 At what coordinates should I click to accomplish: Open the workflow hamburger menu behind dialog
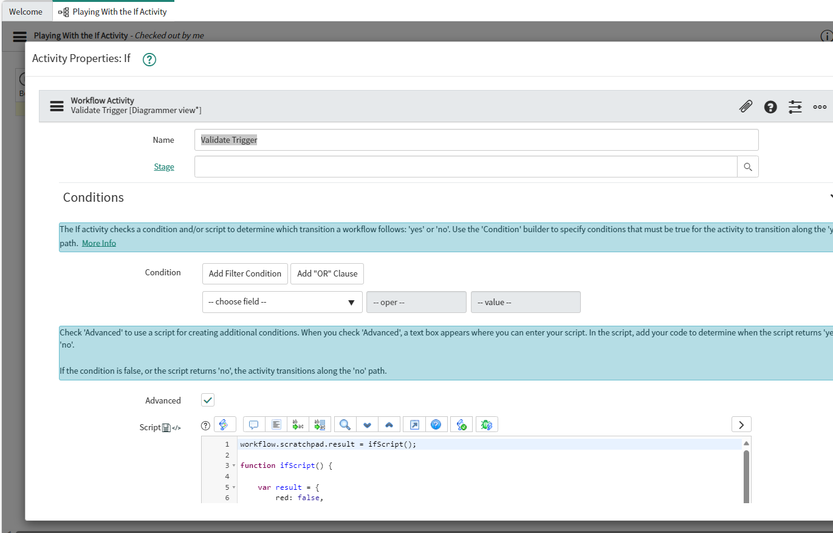tap(20, 36)
